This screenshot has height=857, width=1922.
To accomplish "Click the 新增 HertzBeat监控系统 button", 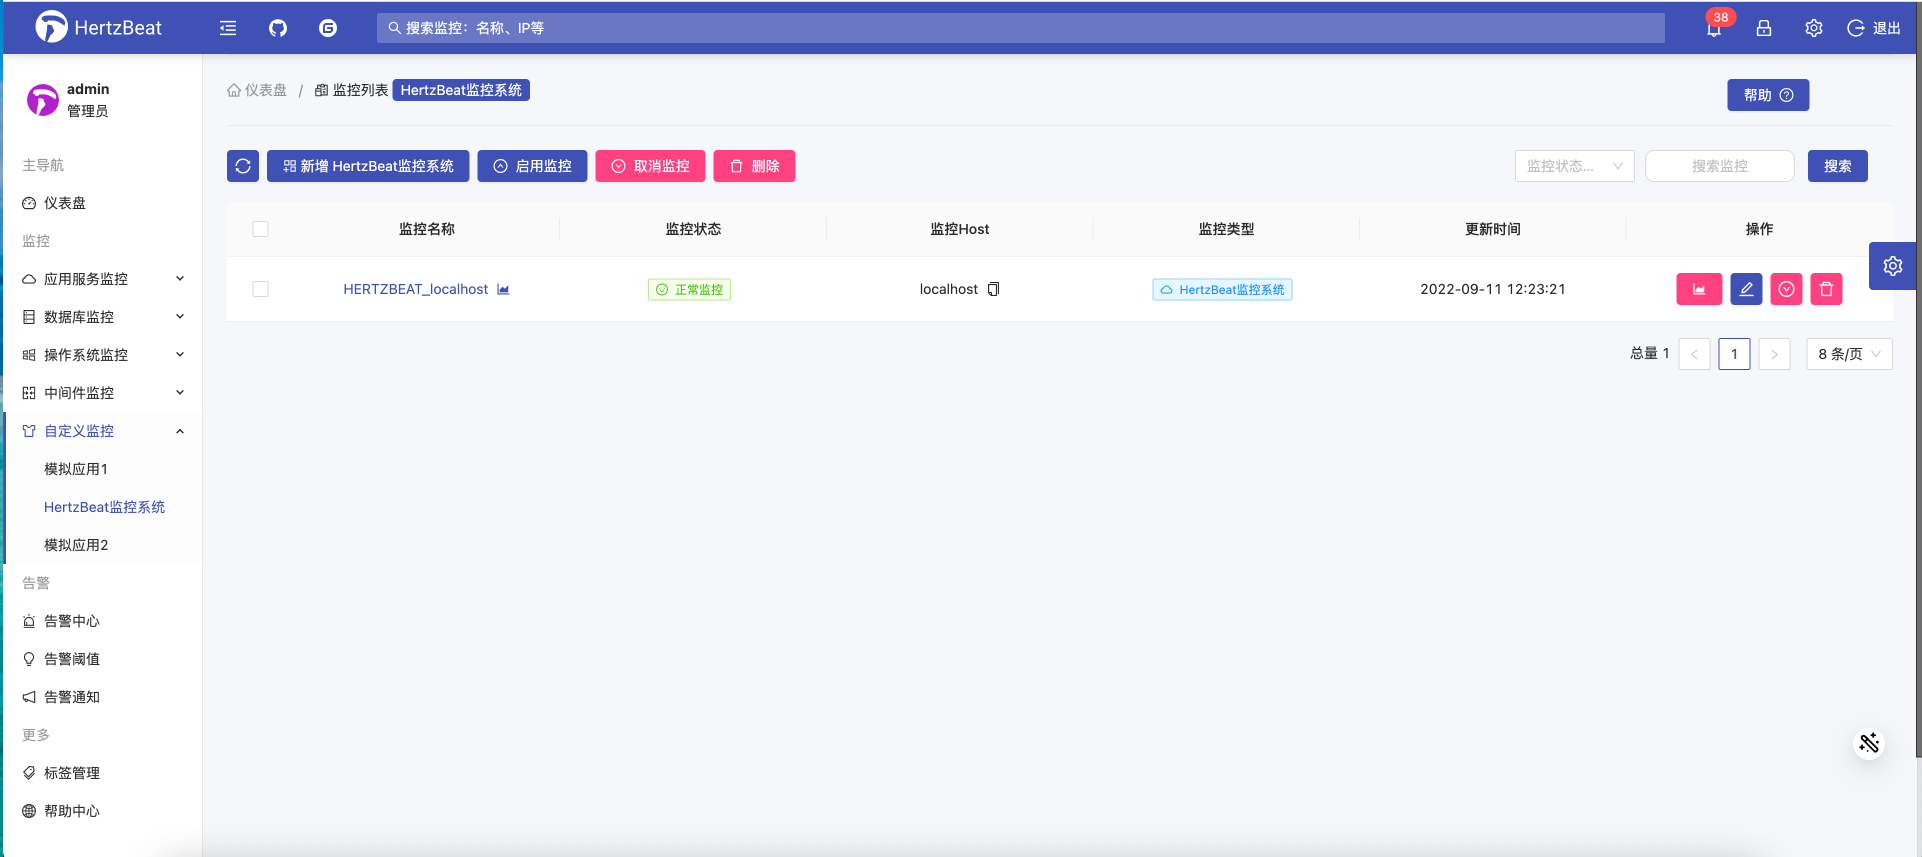I will [x=368, y=166].
